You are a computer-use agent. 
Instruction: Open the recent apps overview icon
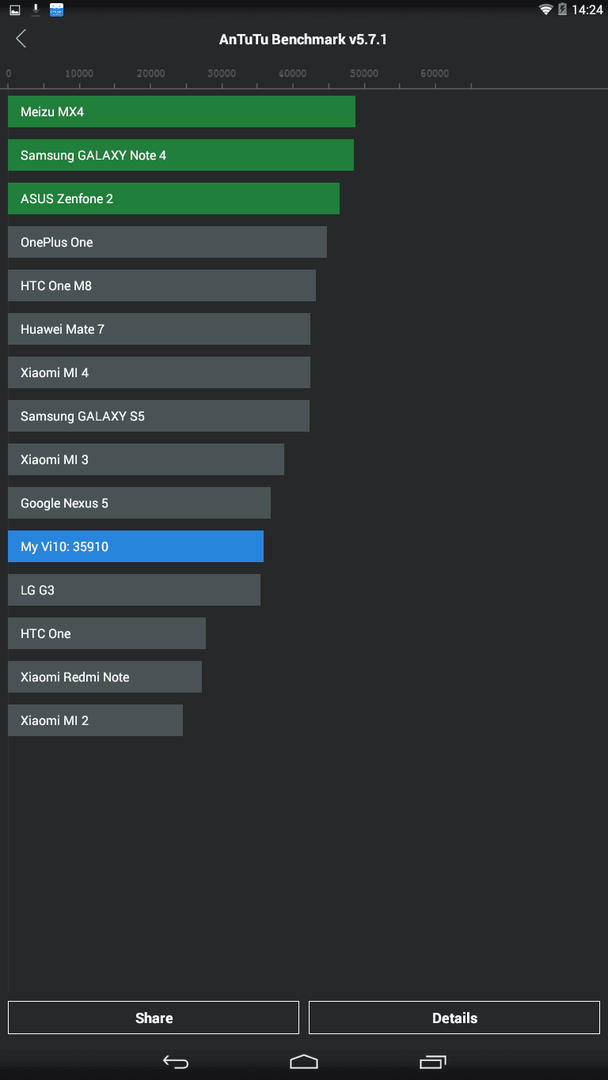432,1061
